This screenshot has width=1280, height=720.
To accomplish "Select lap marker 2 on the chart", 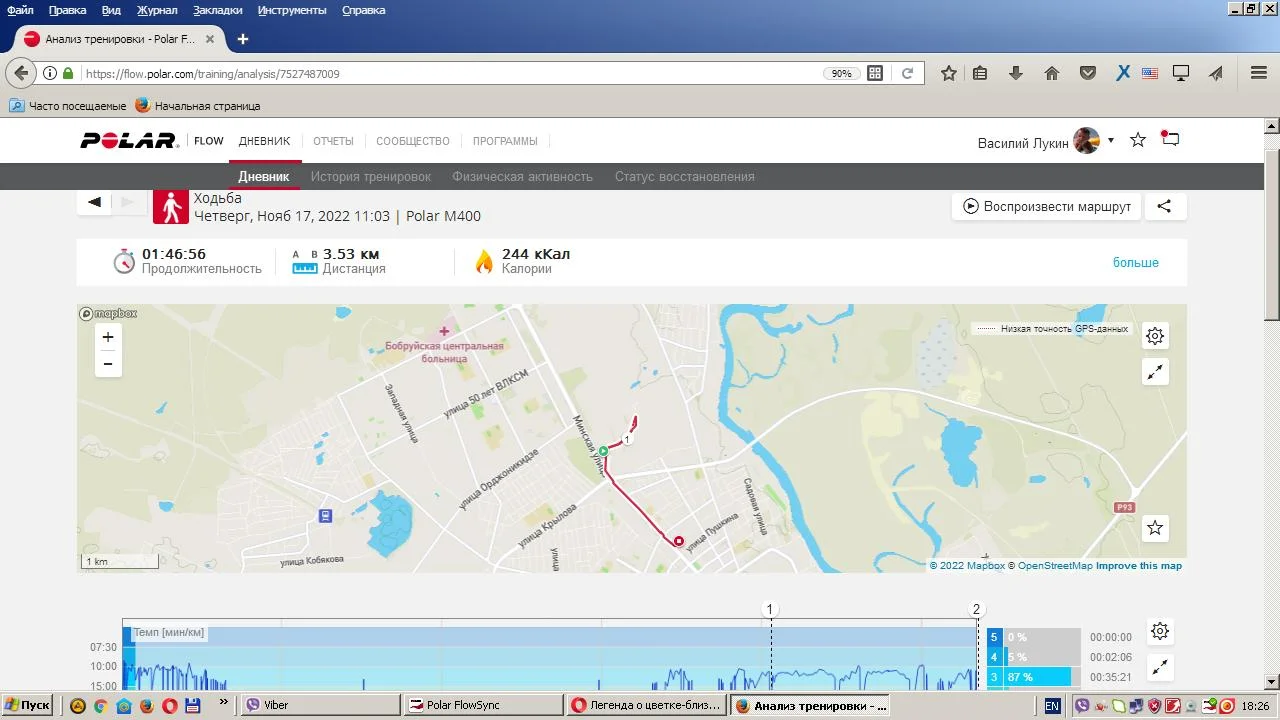I will pyautogui.click(x=977, y=609).
